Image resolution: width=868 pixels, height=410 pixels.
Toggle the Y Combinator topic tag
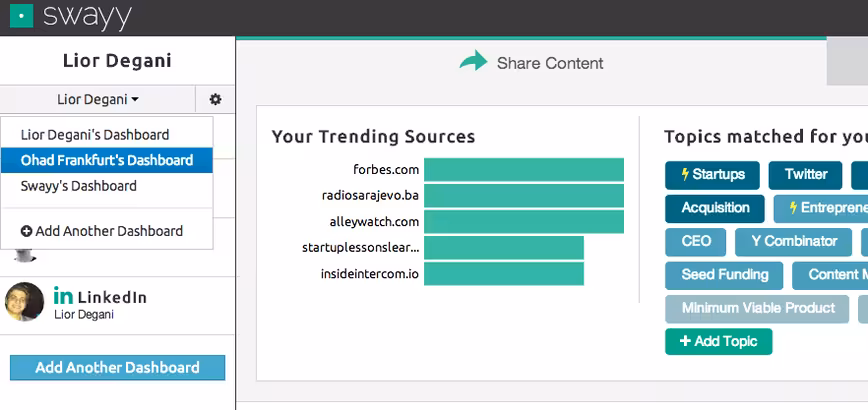coord(793,242)
